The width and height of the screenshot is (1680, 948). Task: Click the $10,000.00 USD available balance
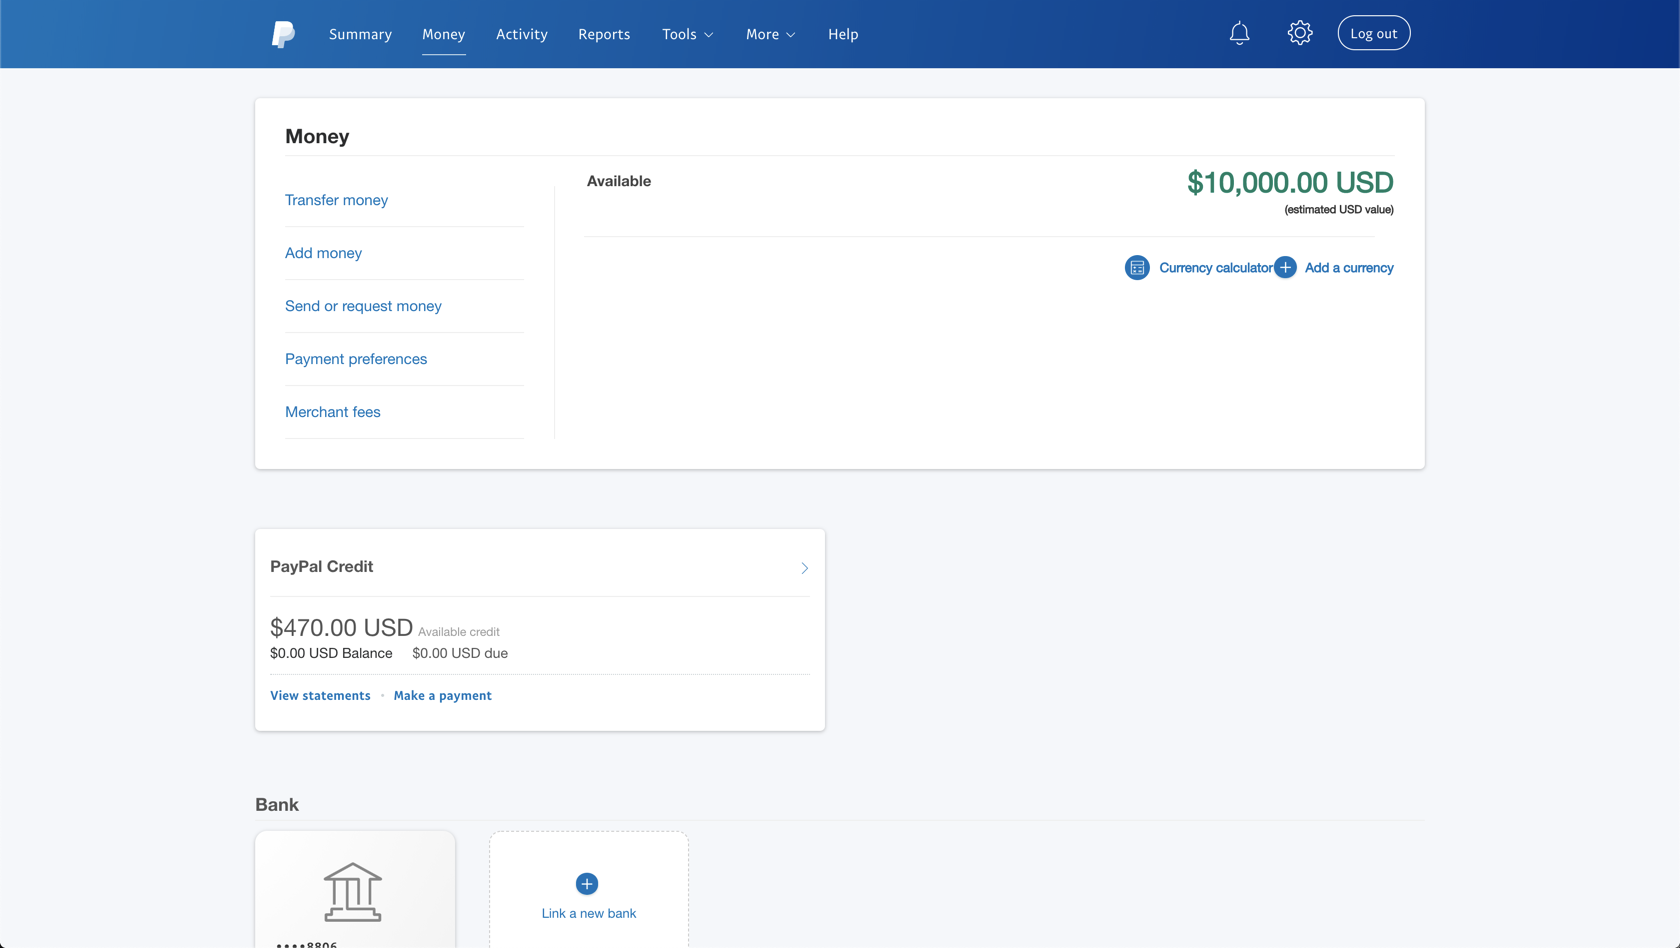click(1290, 182)
